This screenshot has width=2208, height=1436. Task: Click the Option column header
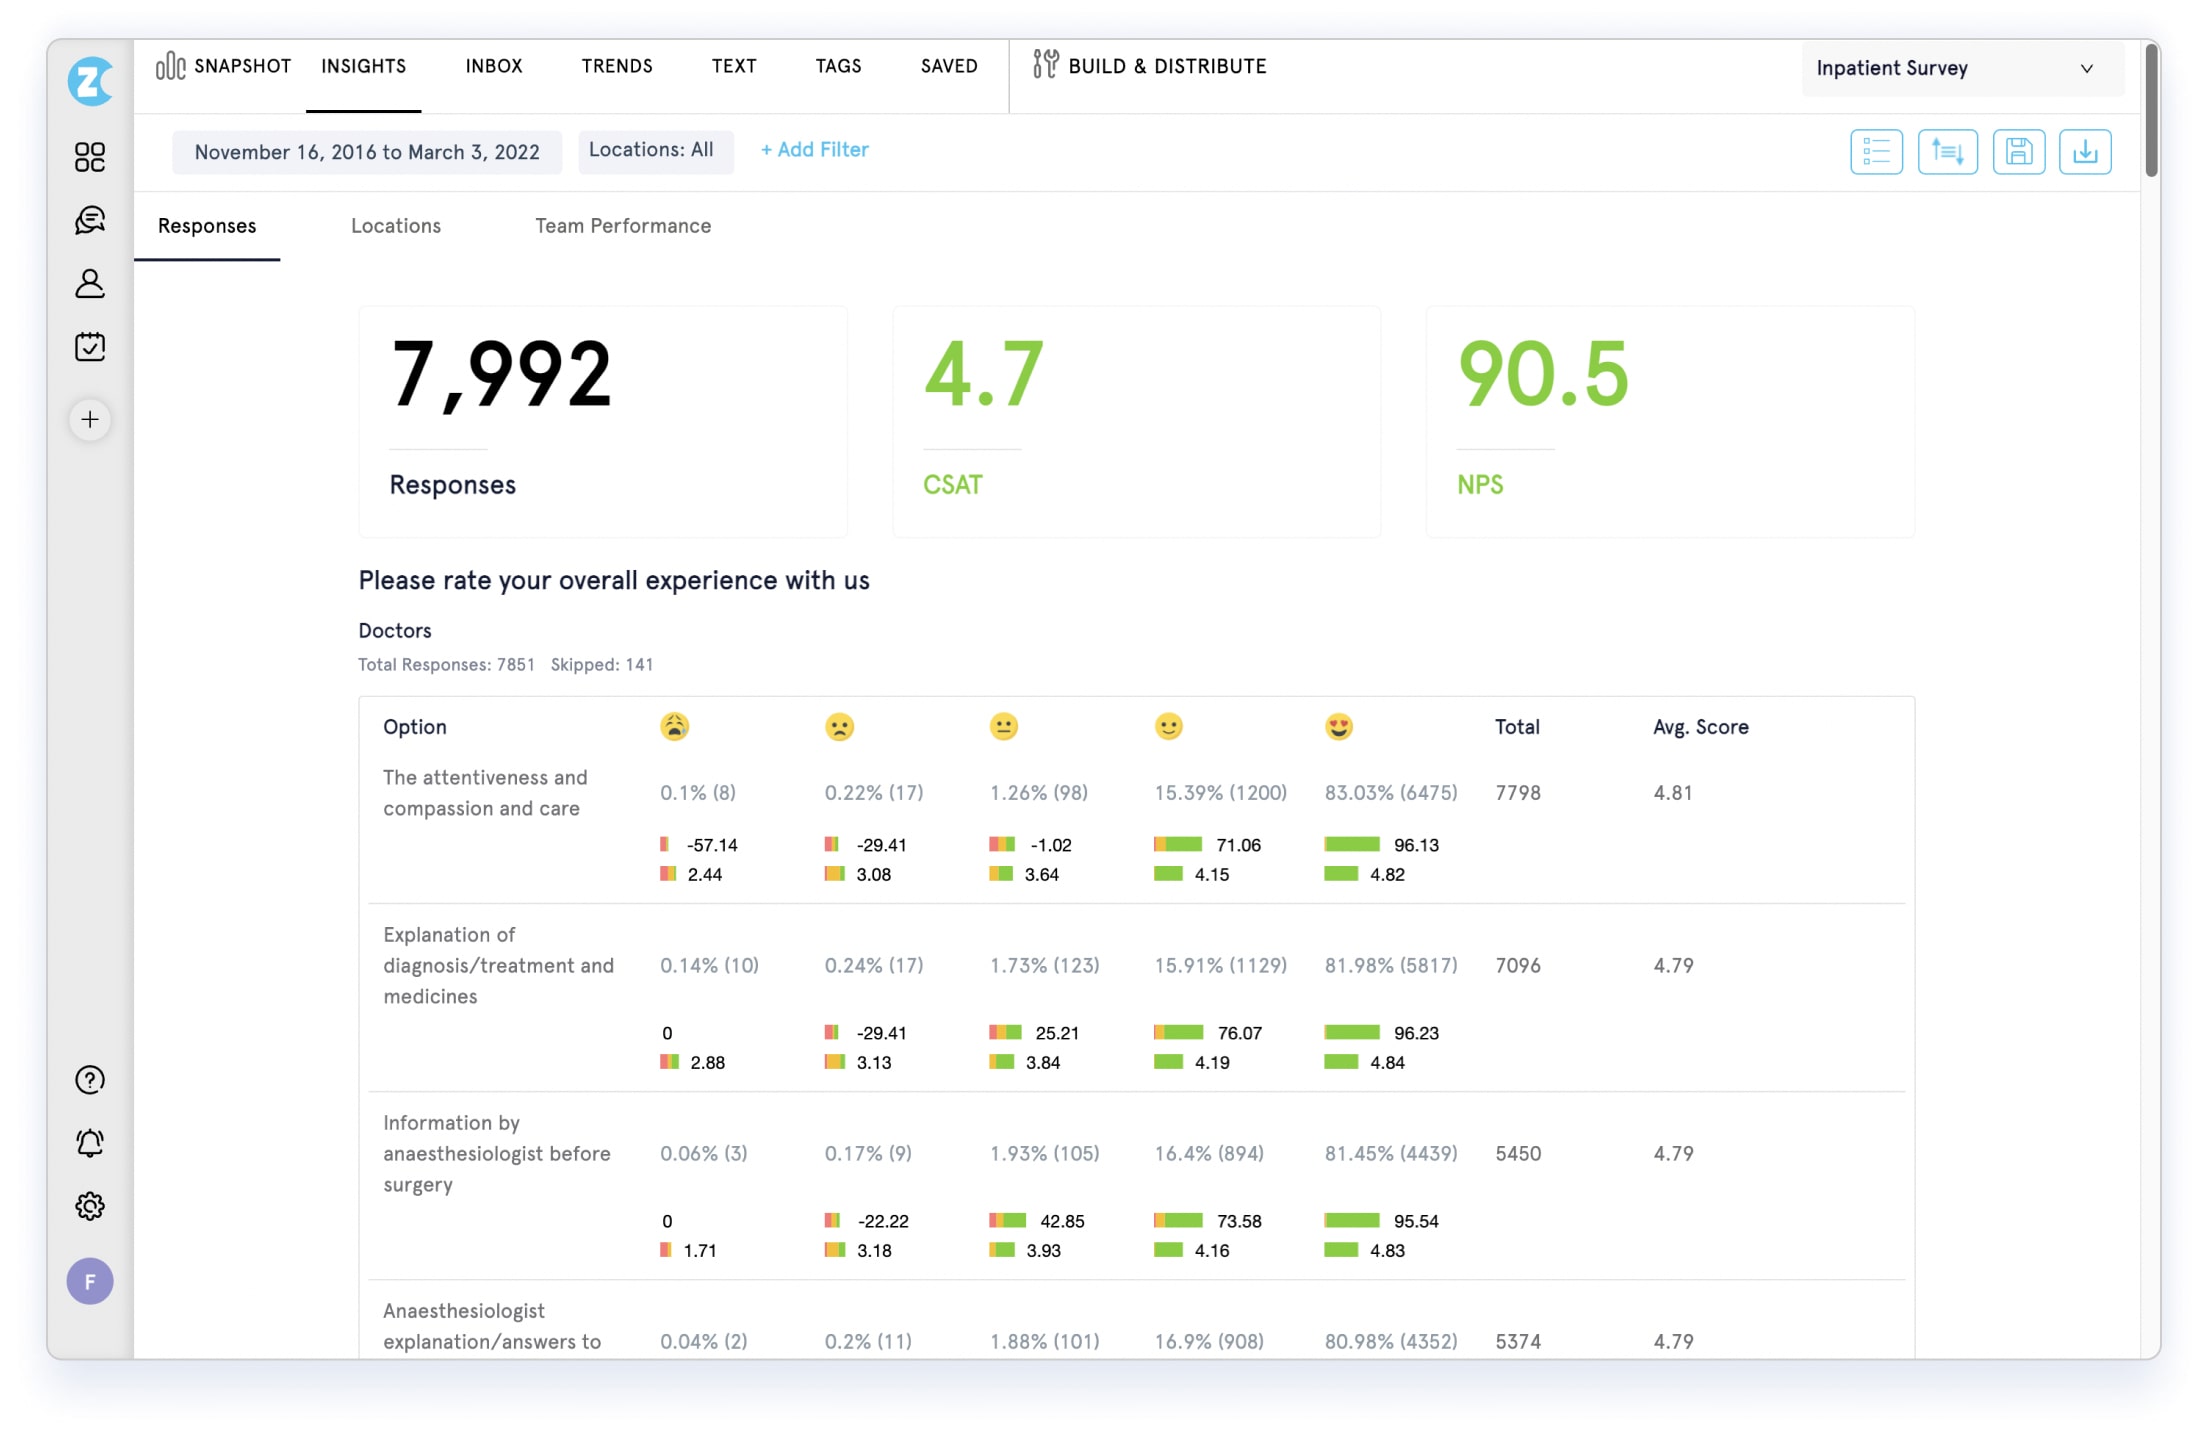415,728
